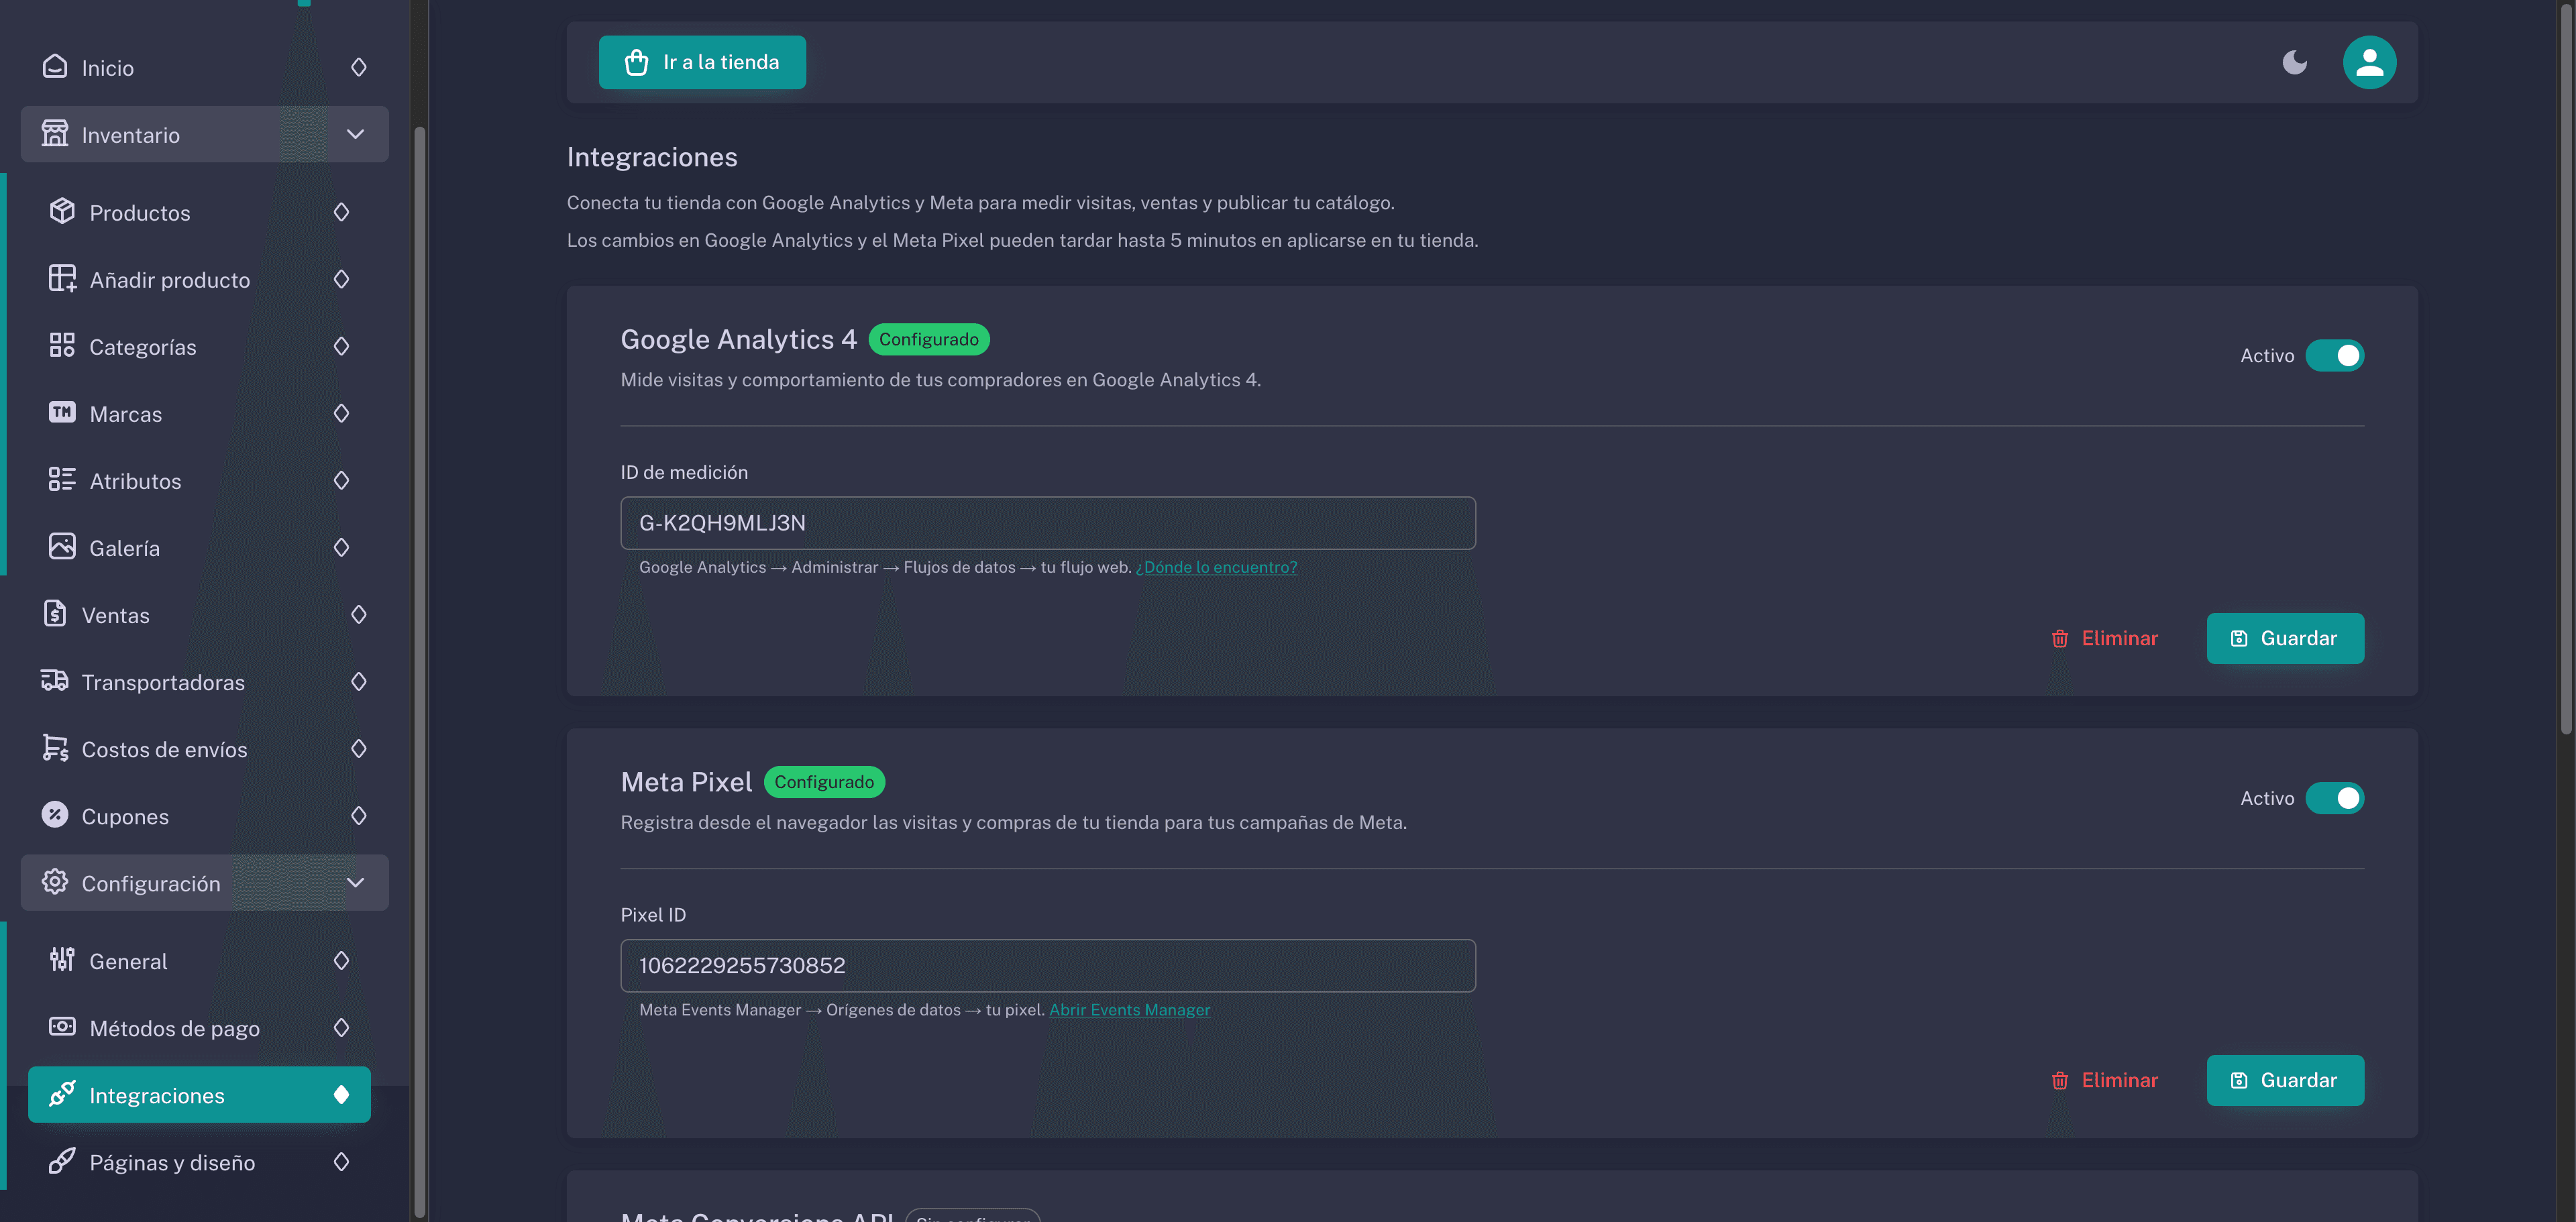Toggle Meta Pixel Activo switch

(x=2335, y=798)
